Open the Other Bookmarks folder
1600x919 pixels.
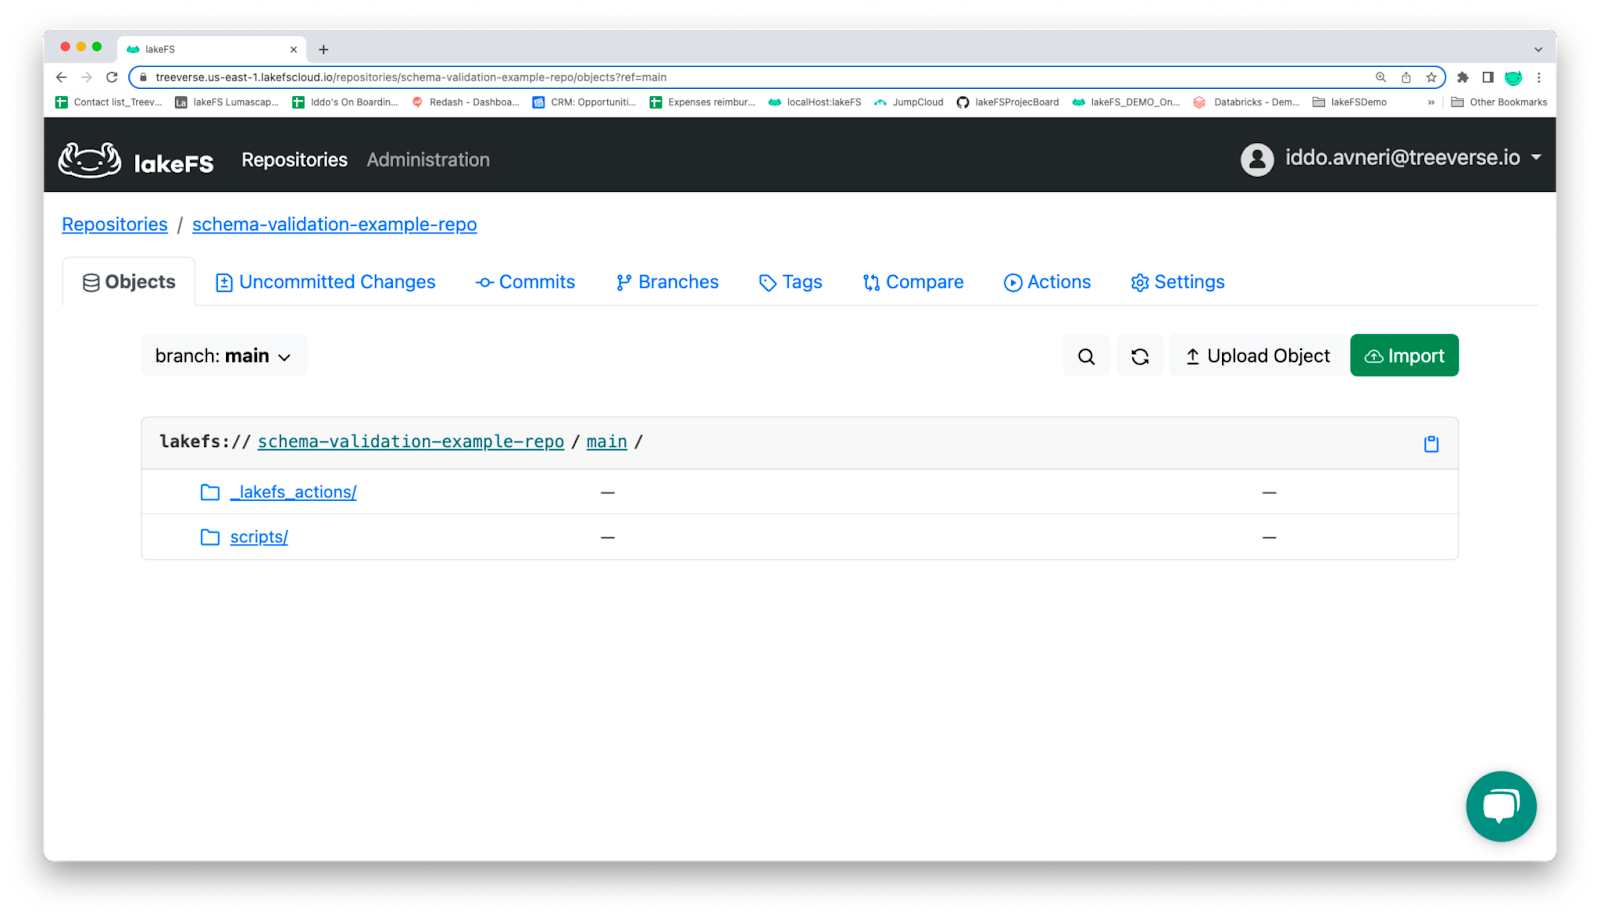[1499, 102]
